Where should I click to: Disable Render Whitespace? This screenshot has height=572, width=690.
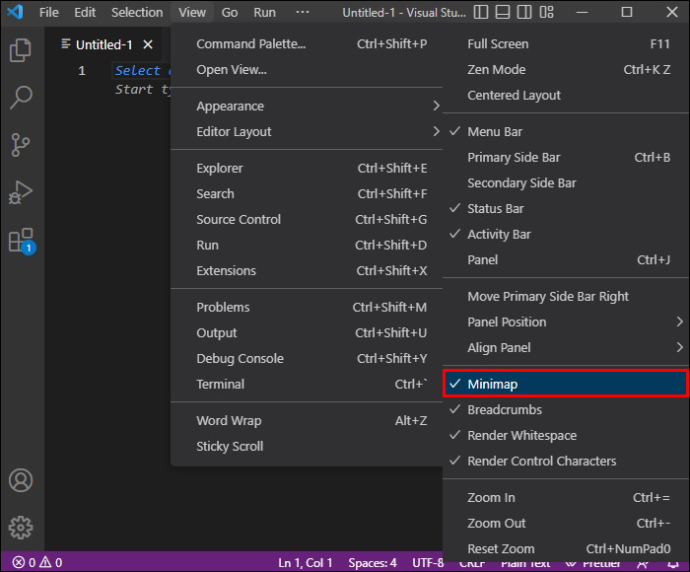coord(565,435)
